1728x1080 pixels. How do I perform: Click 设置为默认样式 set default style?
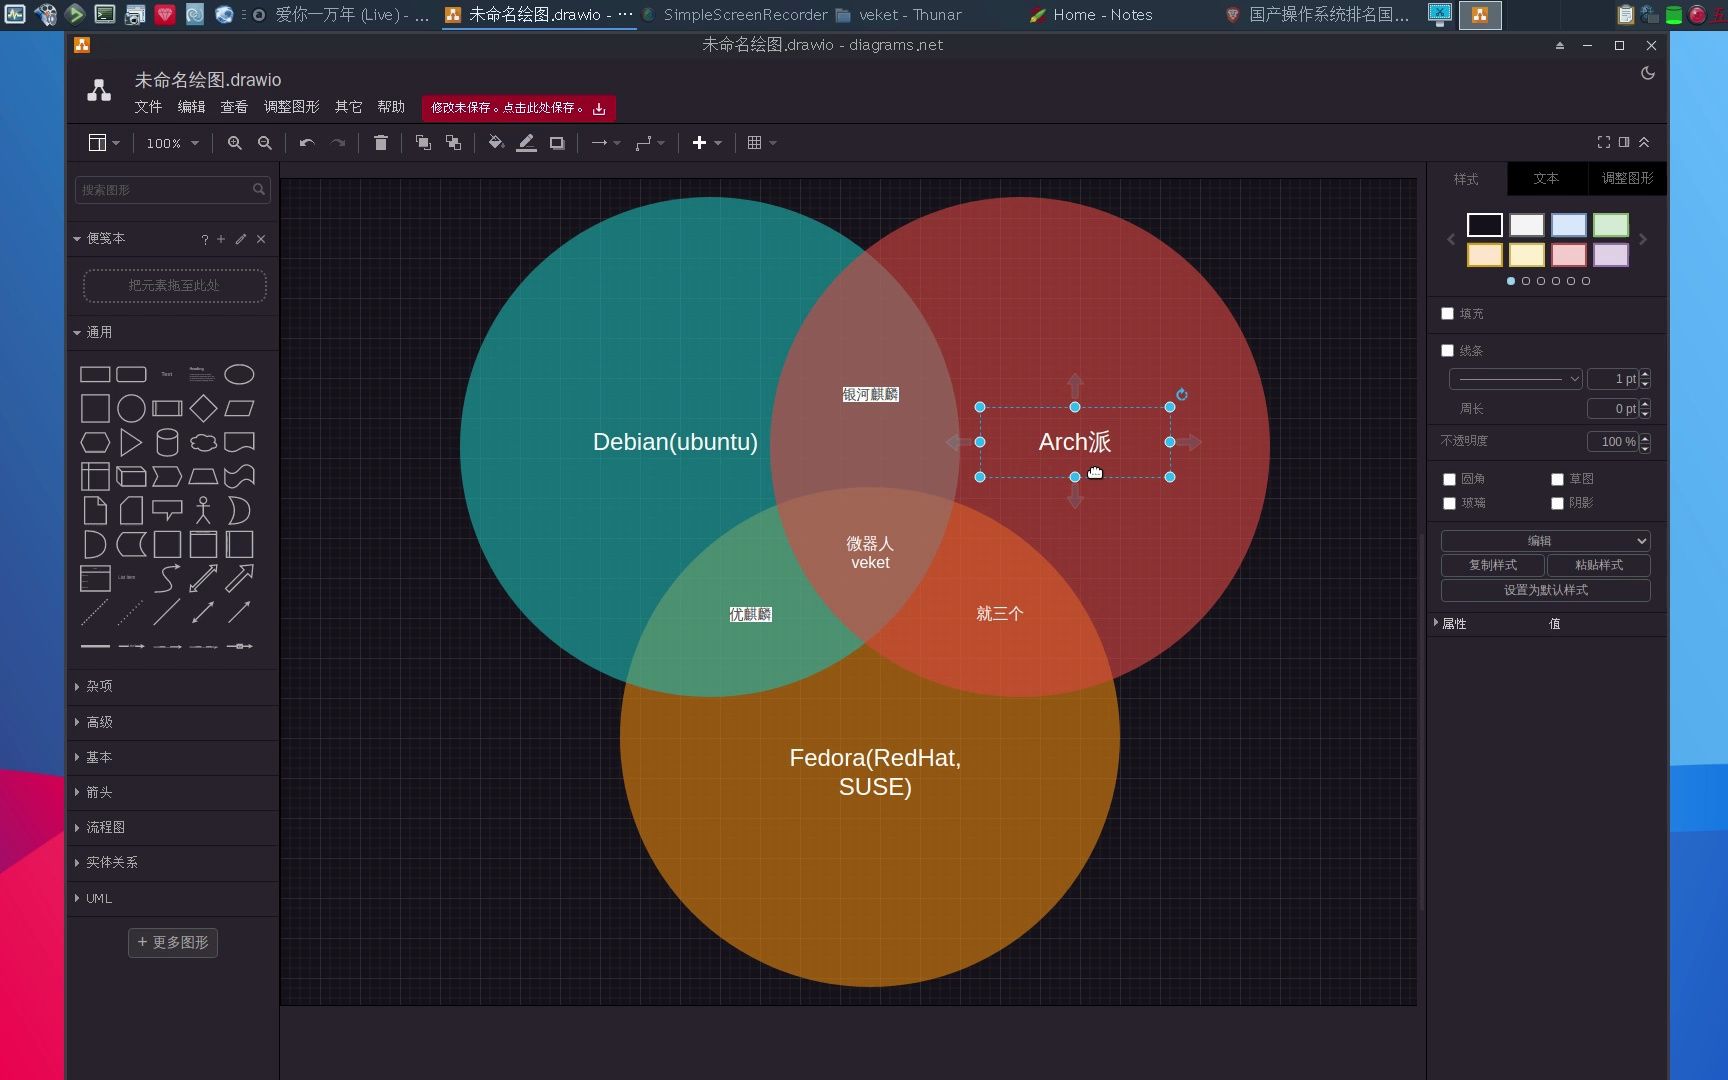[1546, 590]
